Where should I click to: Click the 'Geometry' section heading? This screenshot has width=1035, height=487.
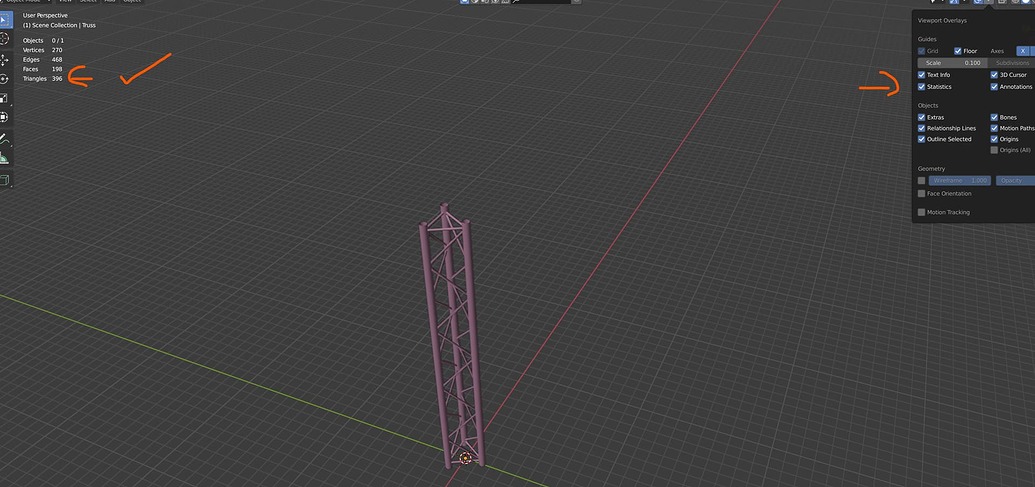click(931, 168)
